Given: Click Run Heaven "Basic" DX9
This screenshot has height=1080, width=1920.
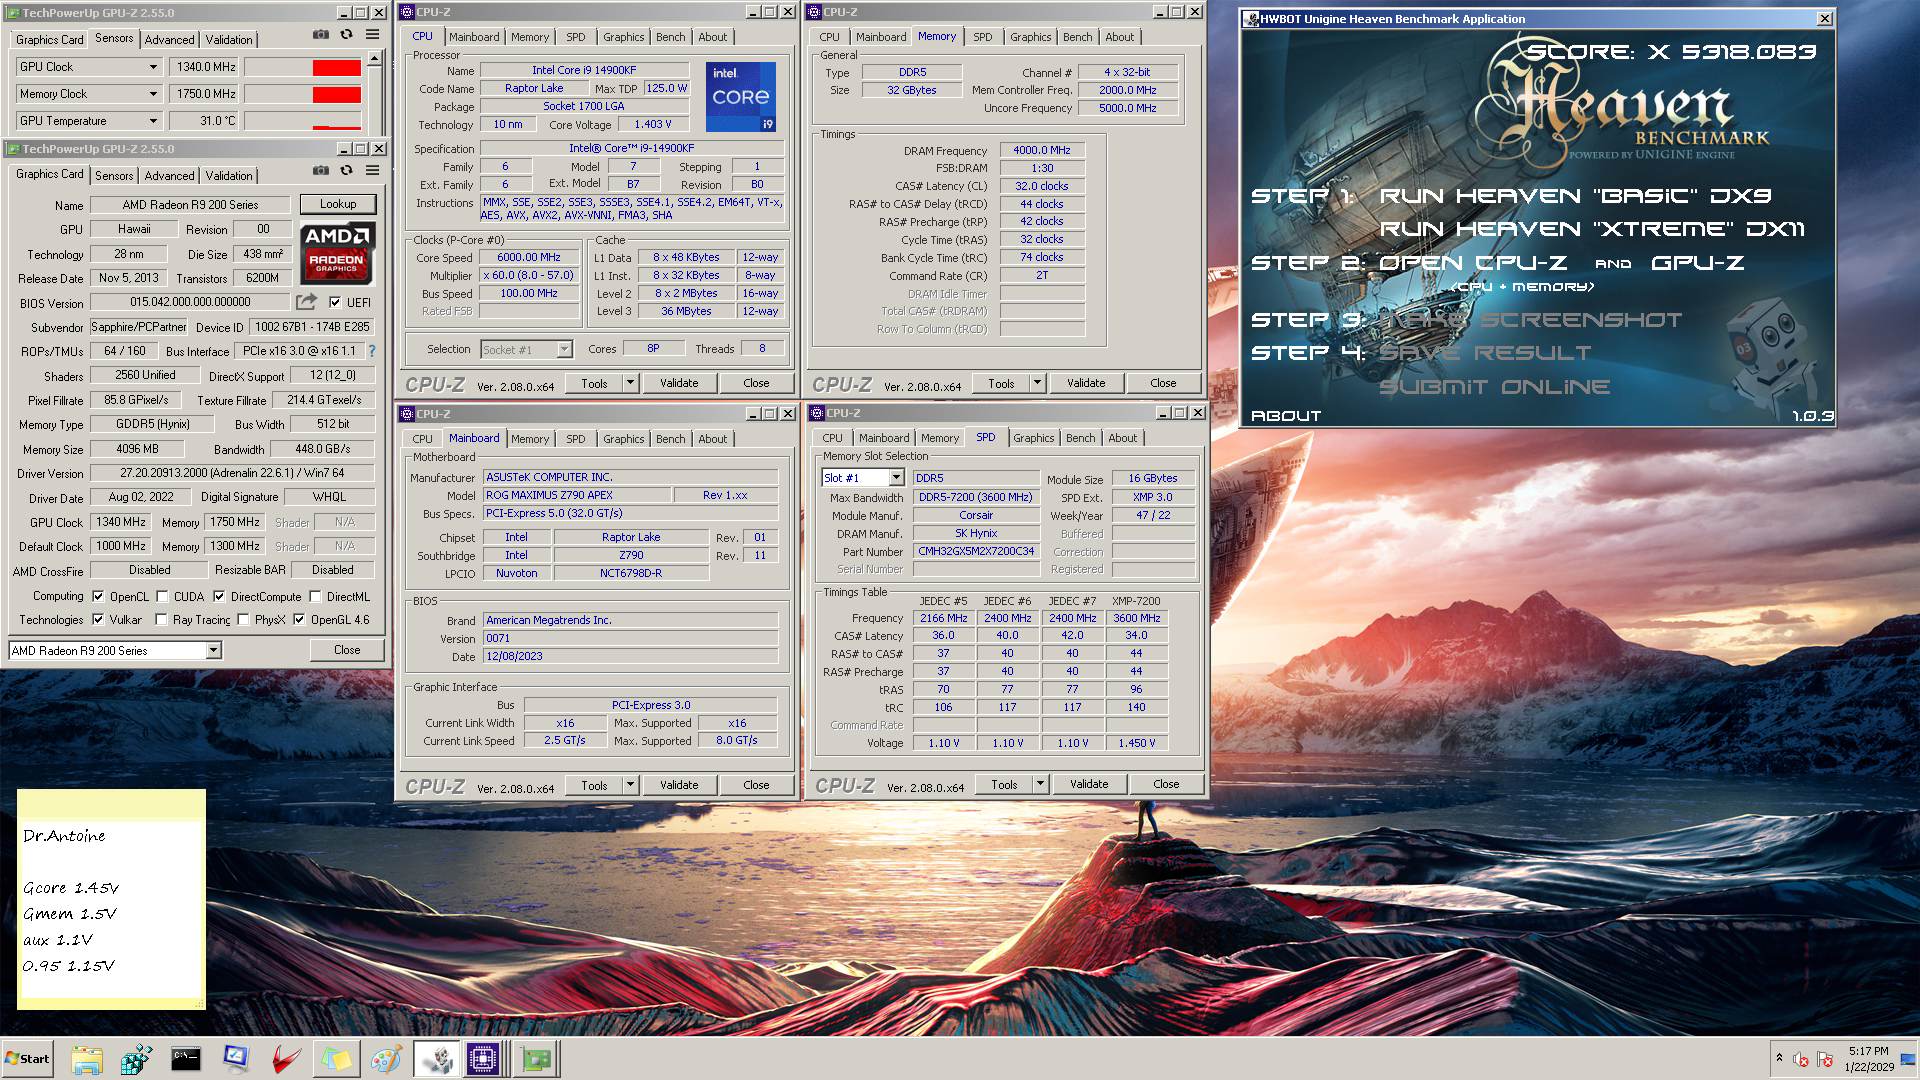Looking at the screenshot, I should (x=1575, y=196).
